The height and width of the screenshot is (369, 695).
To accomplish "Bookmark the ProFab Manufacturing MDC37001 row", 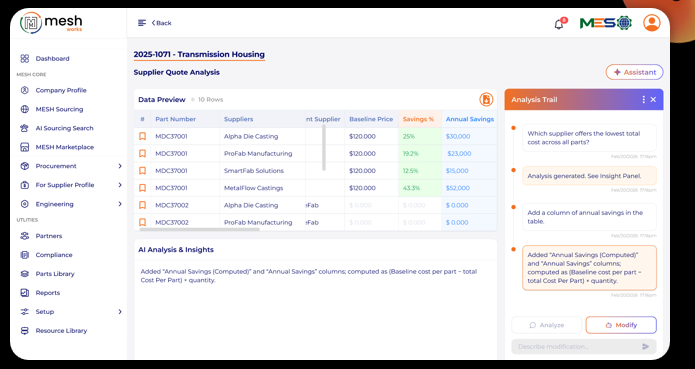I will coord(142,154).
